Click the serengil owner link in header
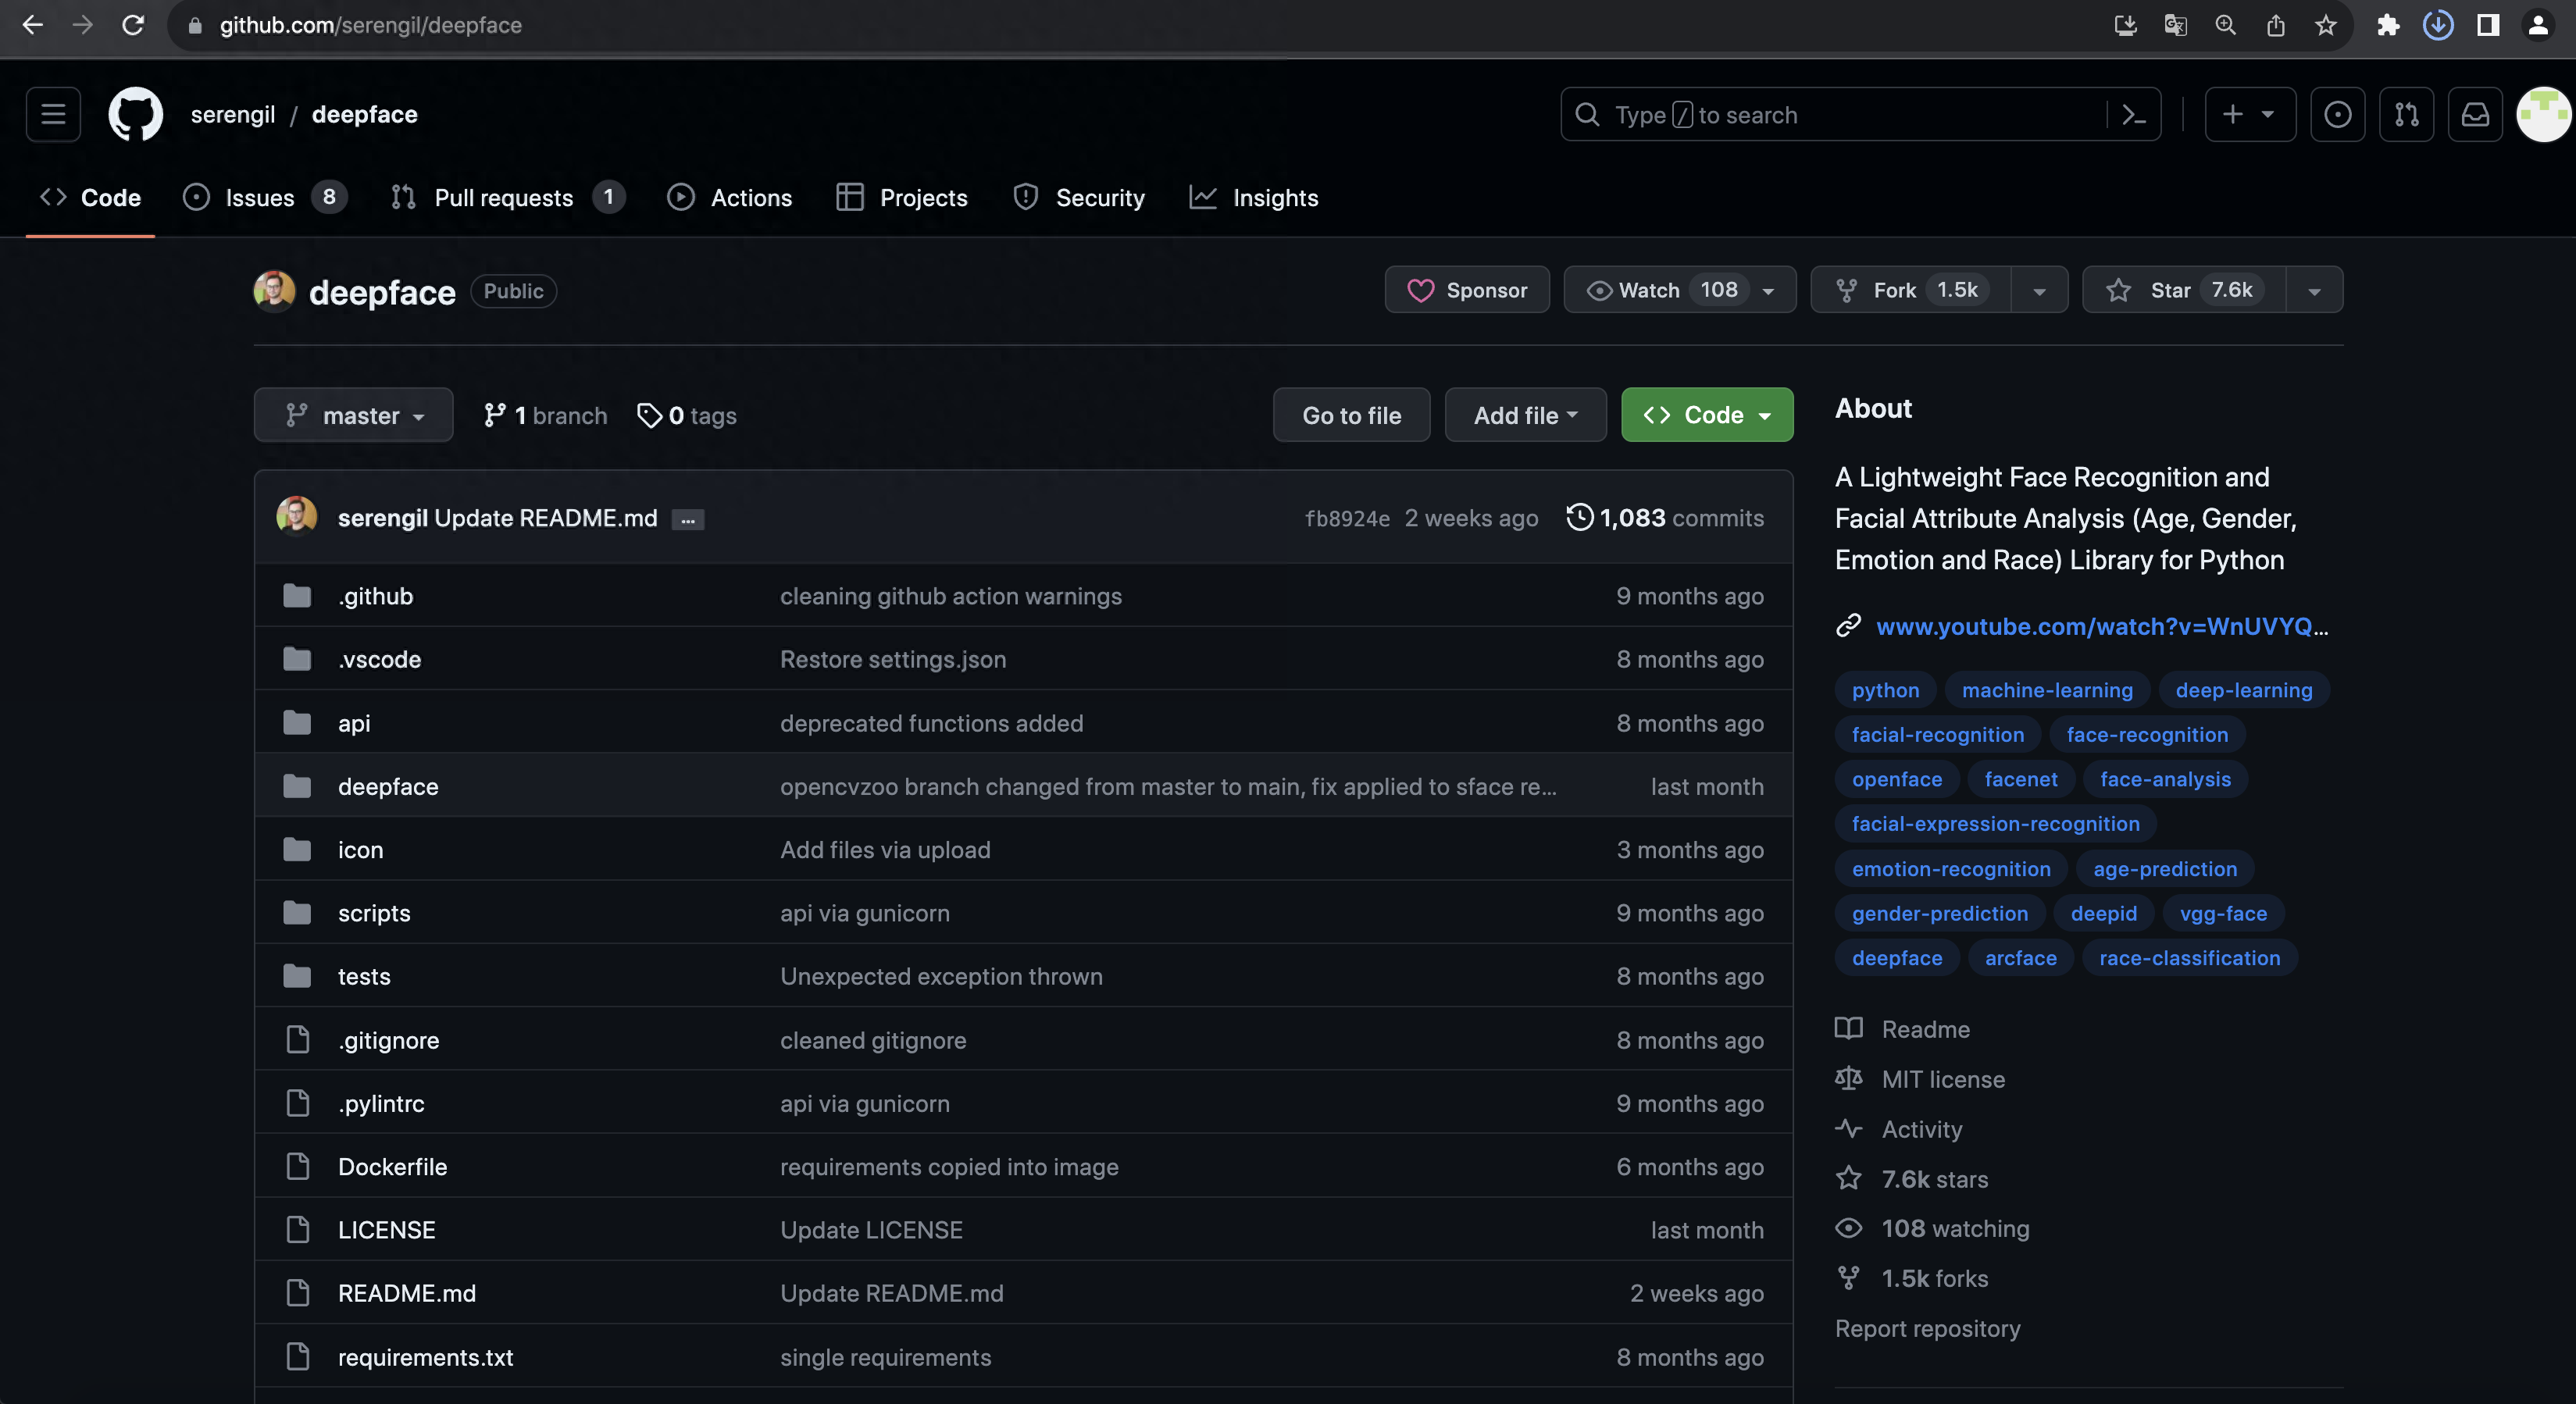This screenshot has width=2576, height=1404. pos(233,114)
